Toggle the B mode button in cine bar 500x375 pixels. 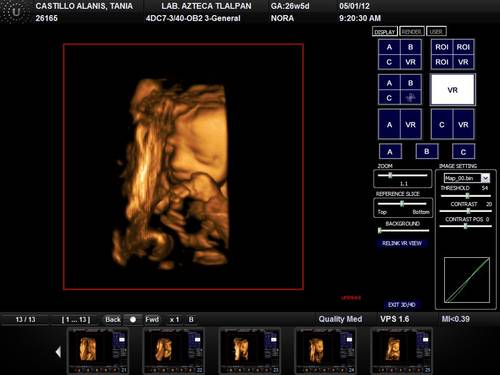pos(191,319)
